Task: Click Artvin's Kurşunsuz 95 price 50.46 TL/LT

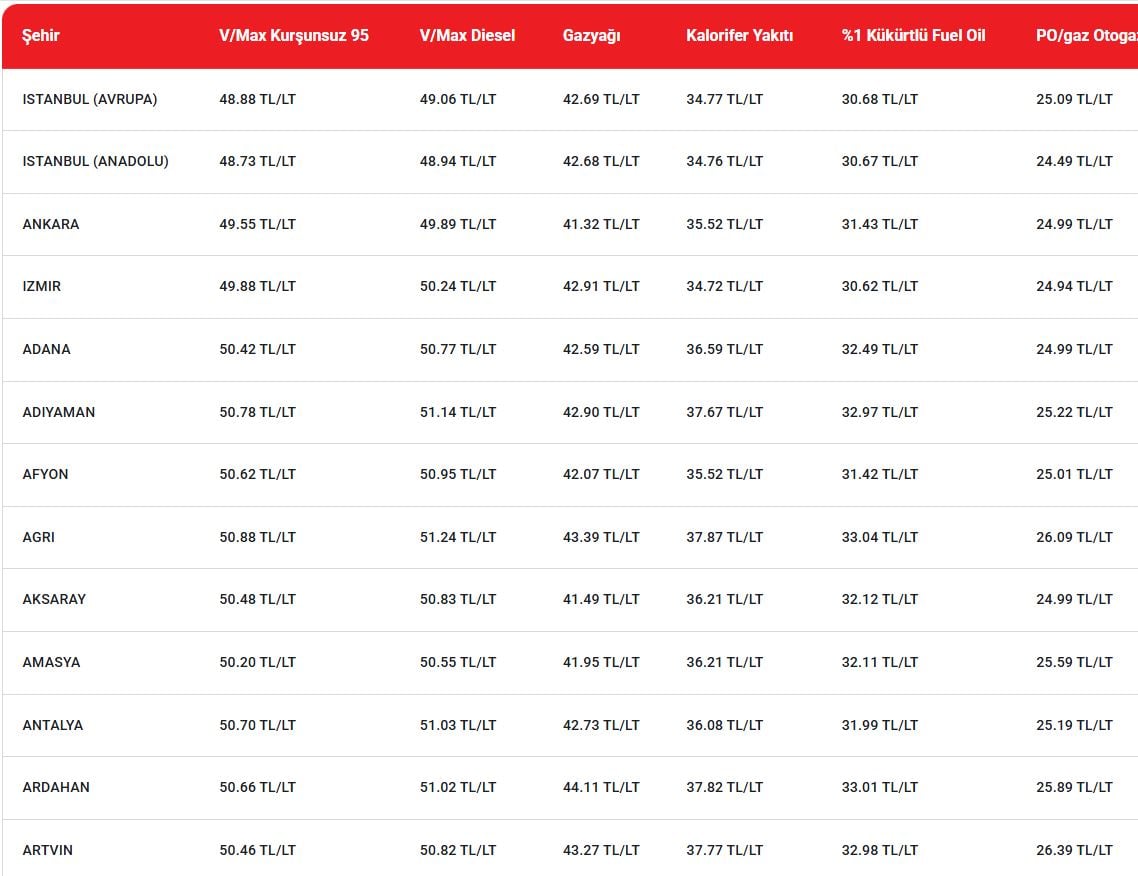Action: [x=258, y=850]
